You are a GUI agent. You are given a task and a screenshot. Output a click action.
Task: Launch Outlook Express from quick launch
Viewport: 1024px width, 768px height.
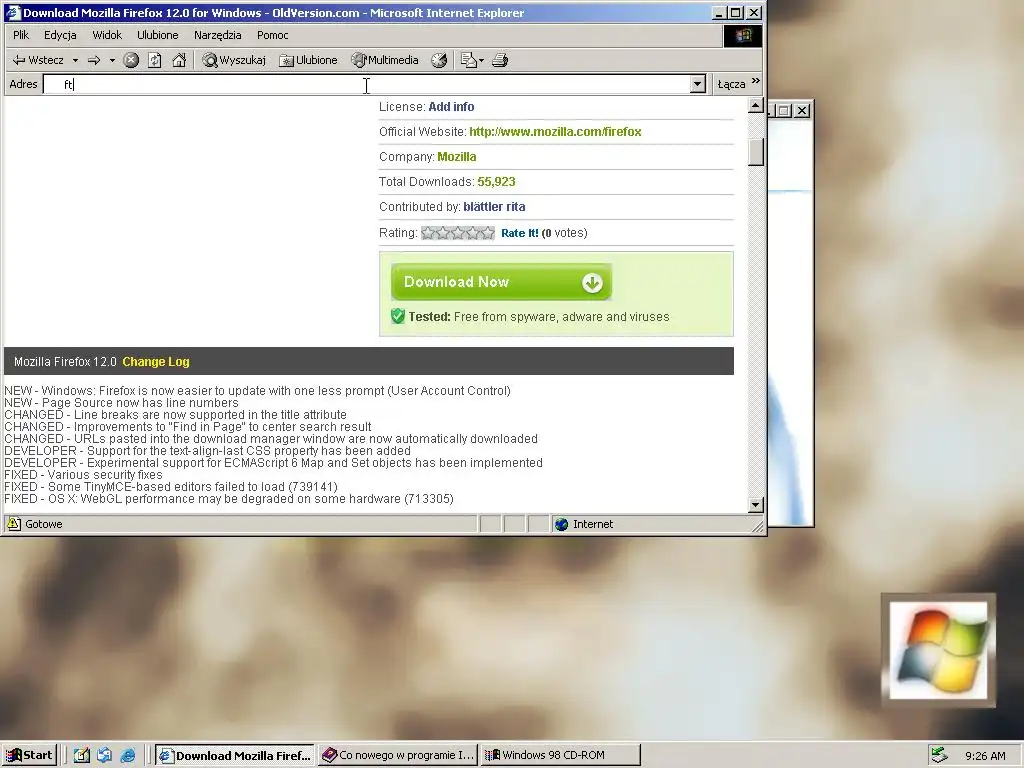point(104,756)
